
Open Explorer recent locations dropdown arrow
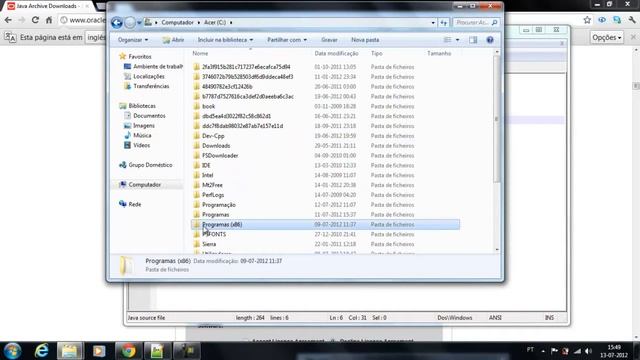coord(139,23)
